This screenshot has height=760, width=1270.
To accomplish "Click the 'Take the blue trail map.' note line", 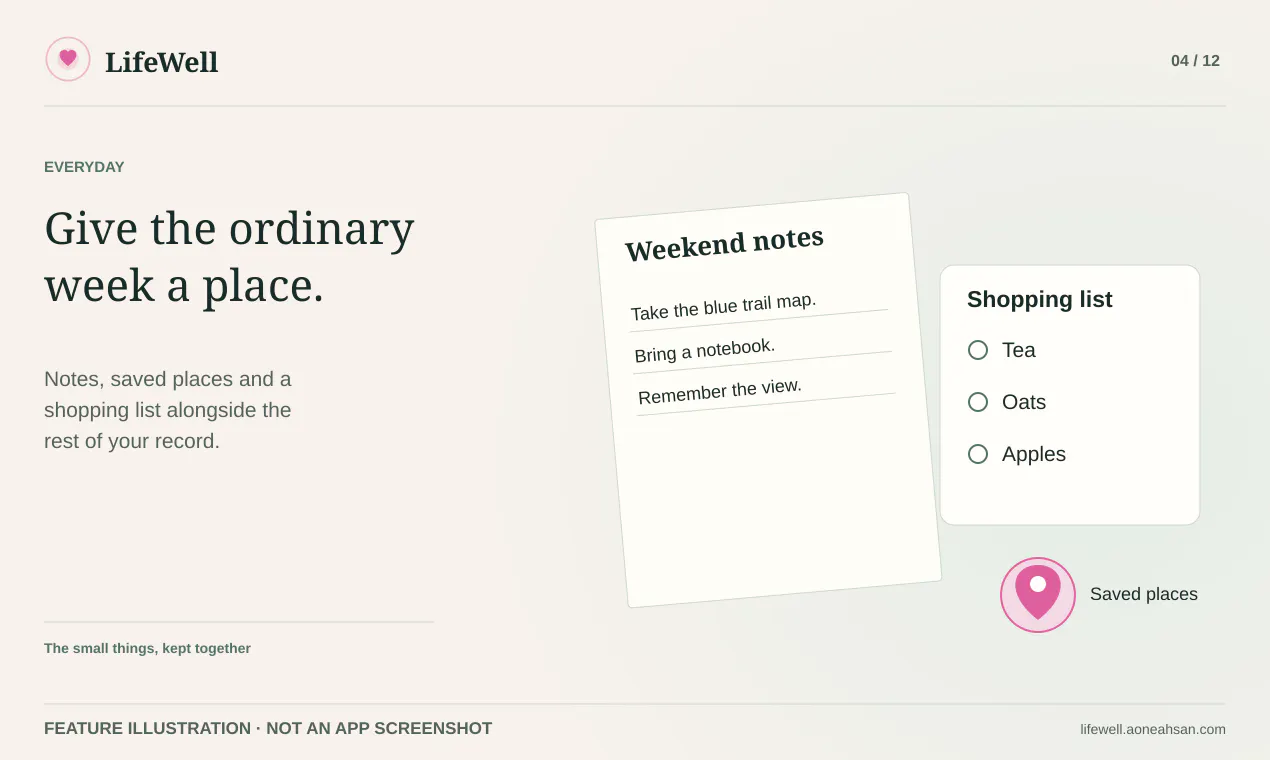I will [724, 306].
